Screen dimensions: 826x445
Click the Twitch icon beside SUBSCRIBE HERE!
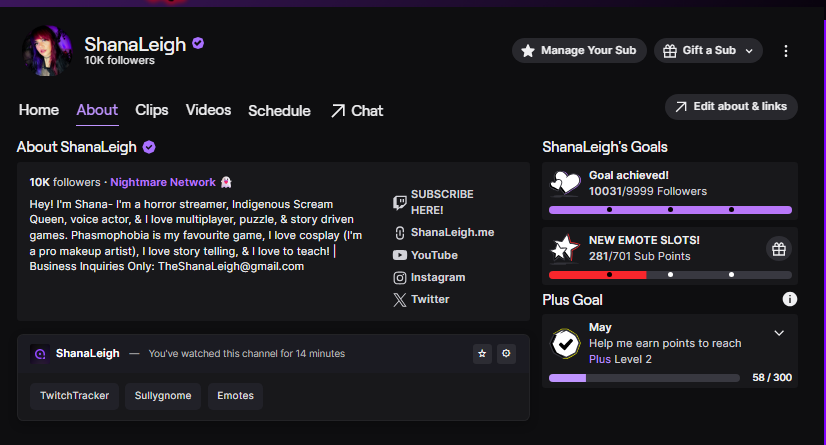coord(399,202)
